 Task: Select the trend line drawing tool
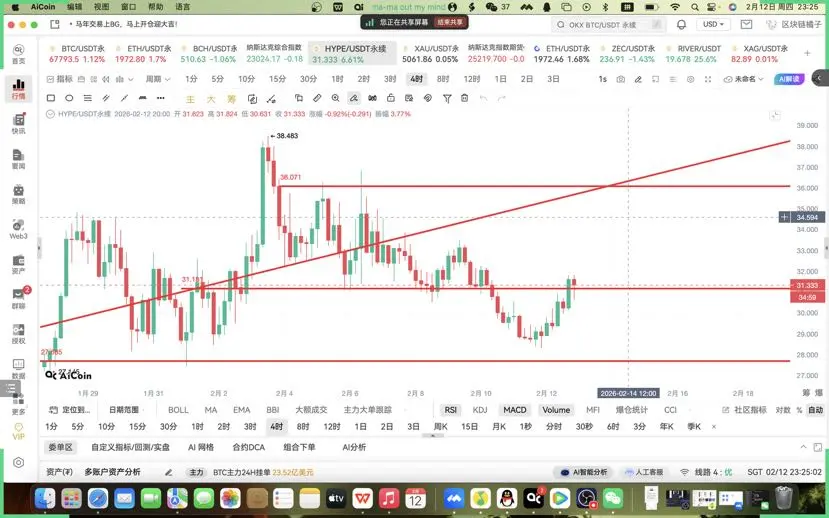(124, 98)
